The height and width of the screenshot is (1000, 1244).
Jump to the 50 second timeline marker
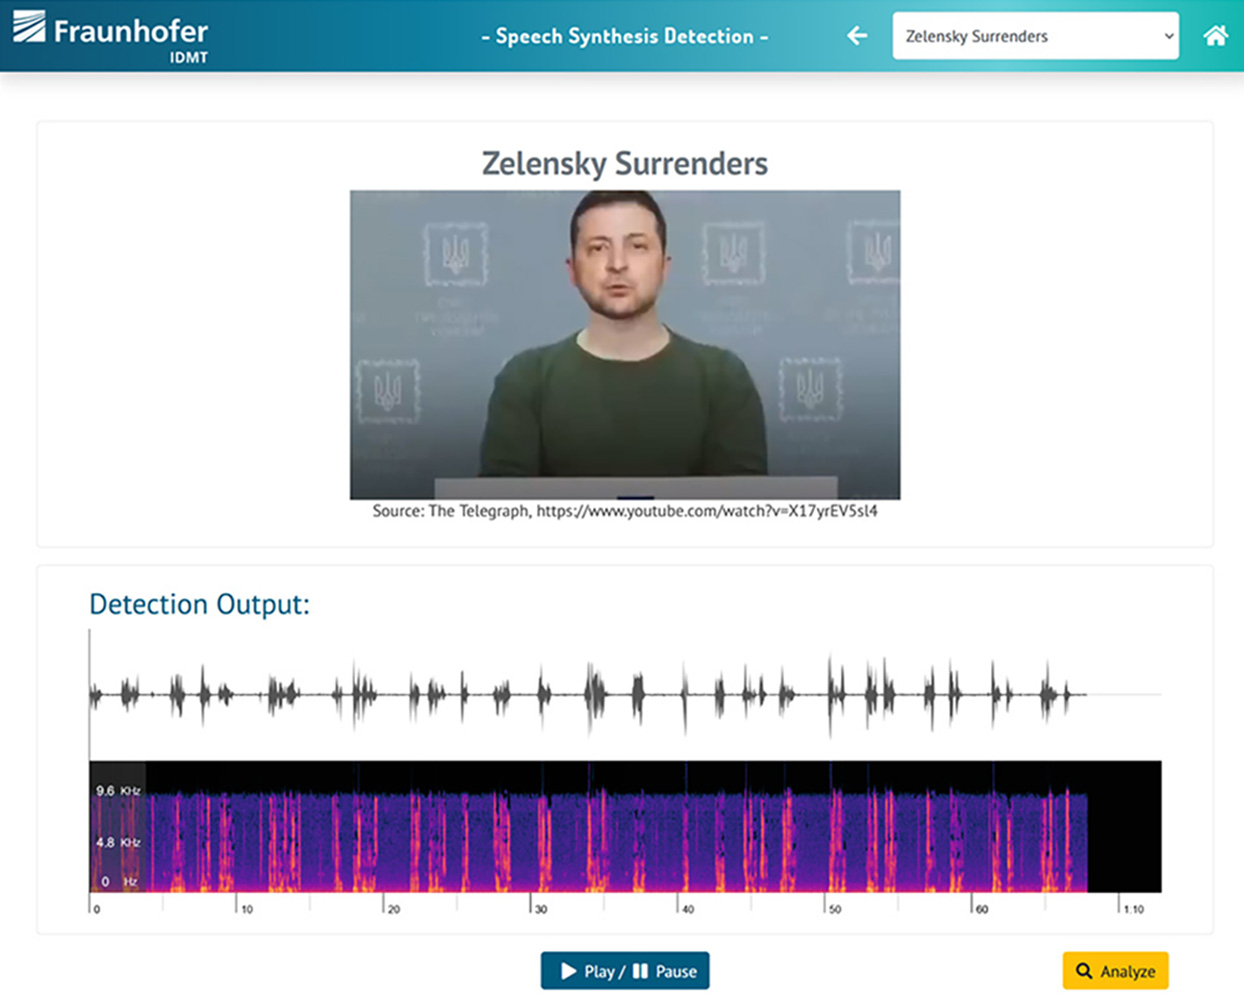pyautogui.click(x=833, y=908)
